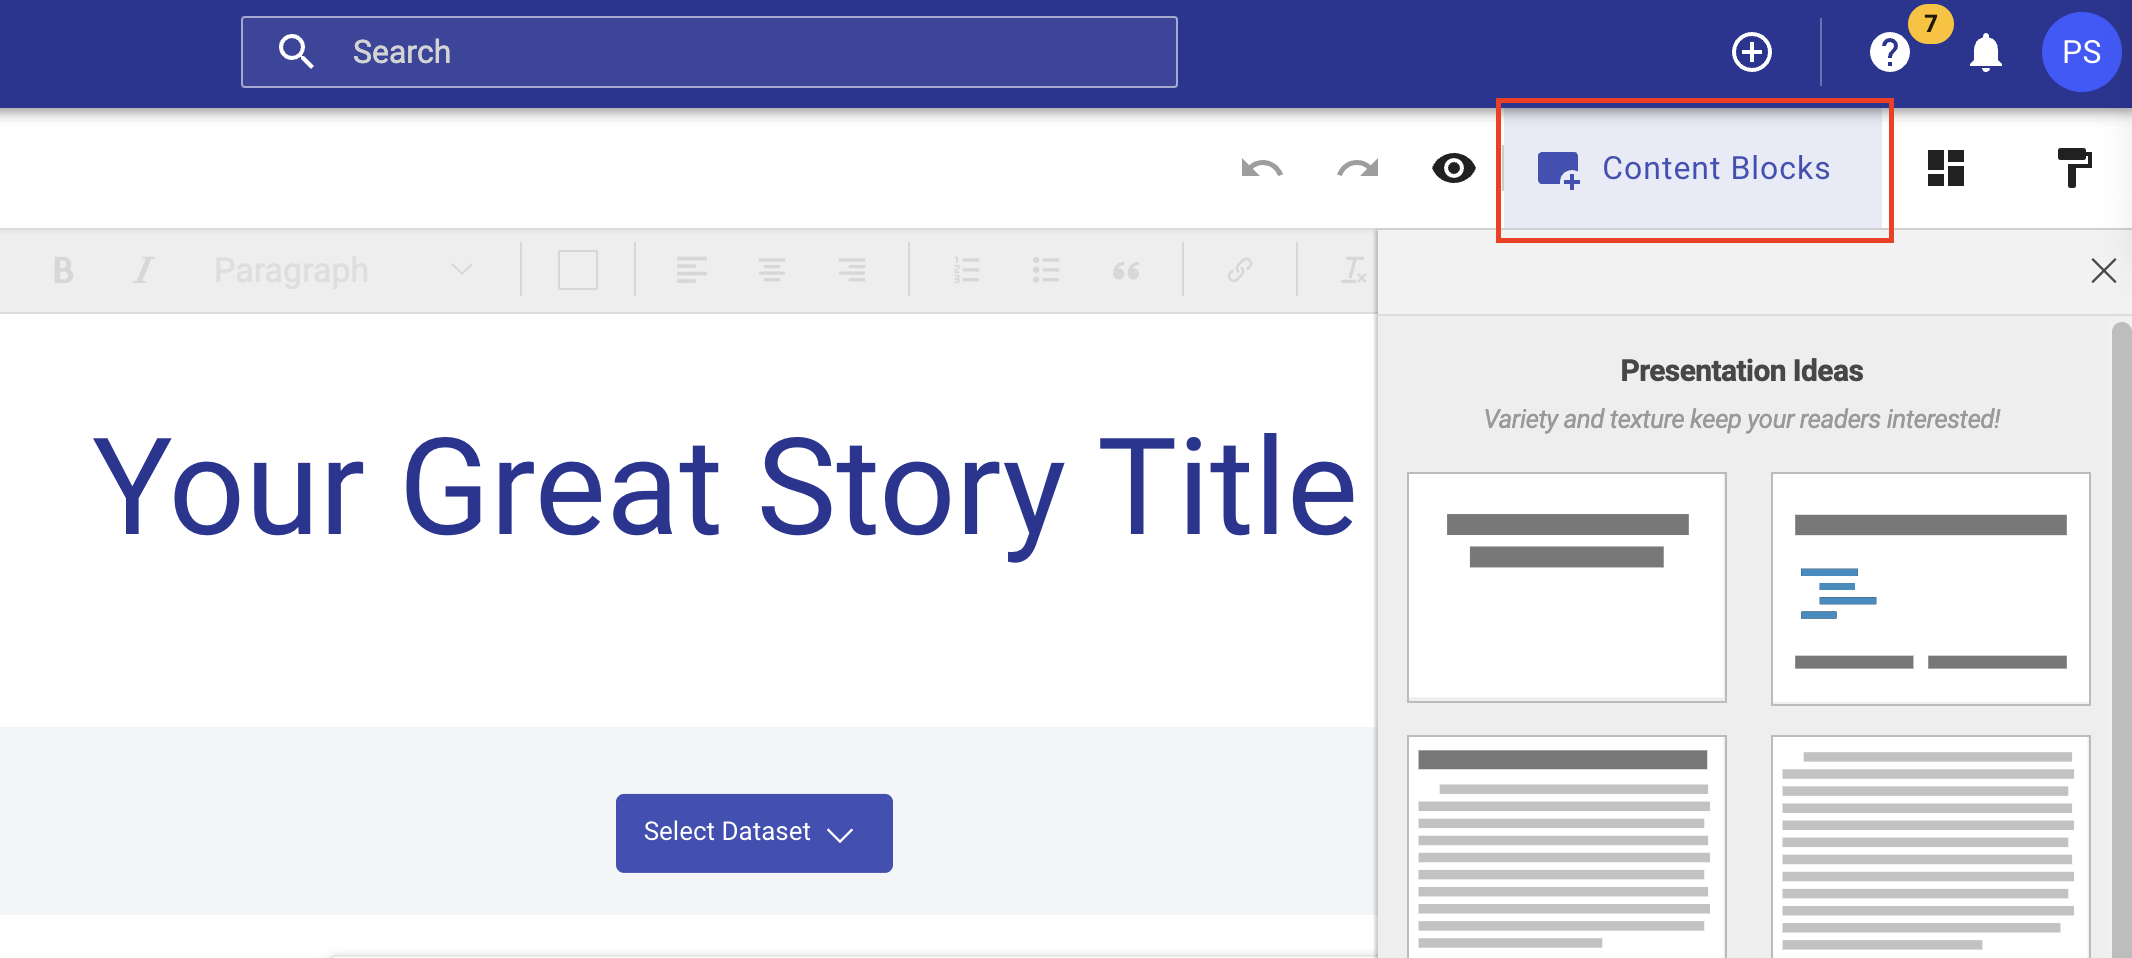Click the 'Presentation Ideas' heading text
This screenshot has width=2132, height=958.
tap(1741, 371)
